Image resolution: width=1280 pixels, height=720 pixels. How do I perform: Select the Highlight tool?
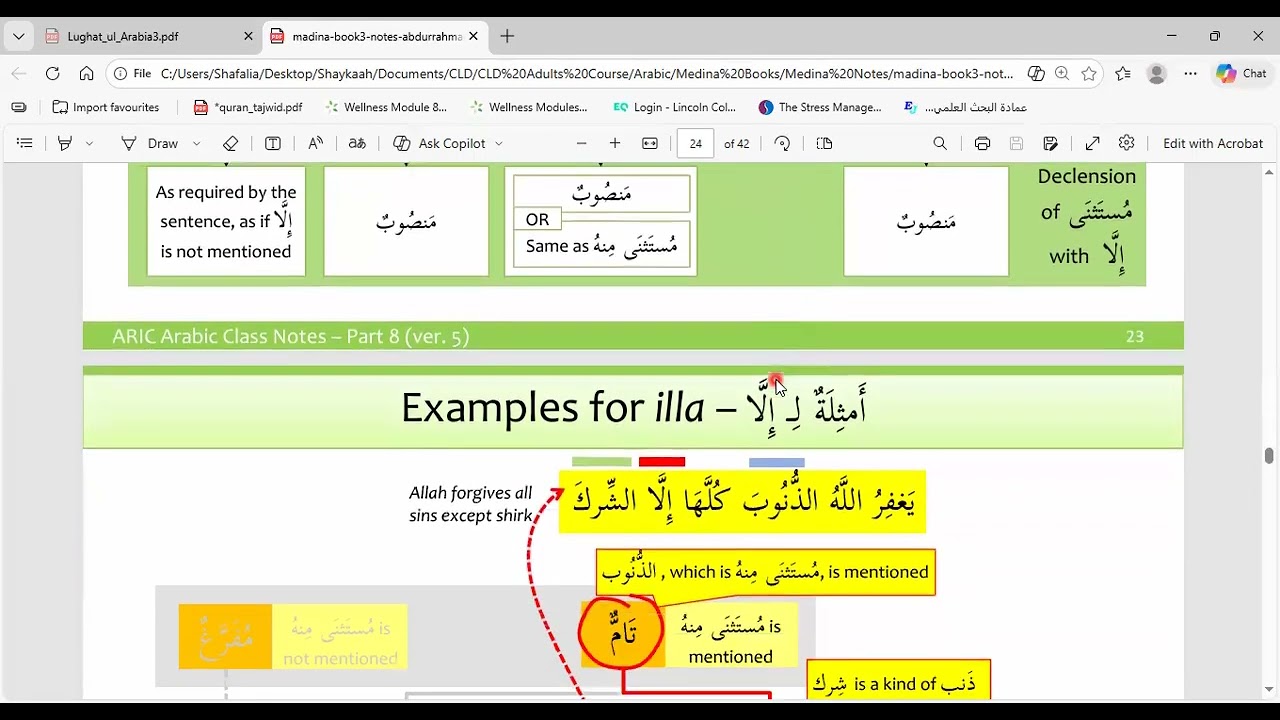point(65,143)
